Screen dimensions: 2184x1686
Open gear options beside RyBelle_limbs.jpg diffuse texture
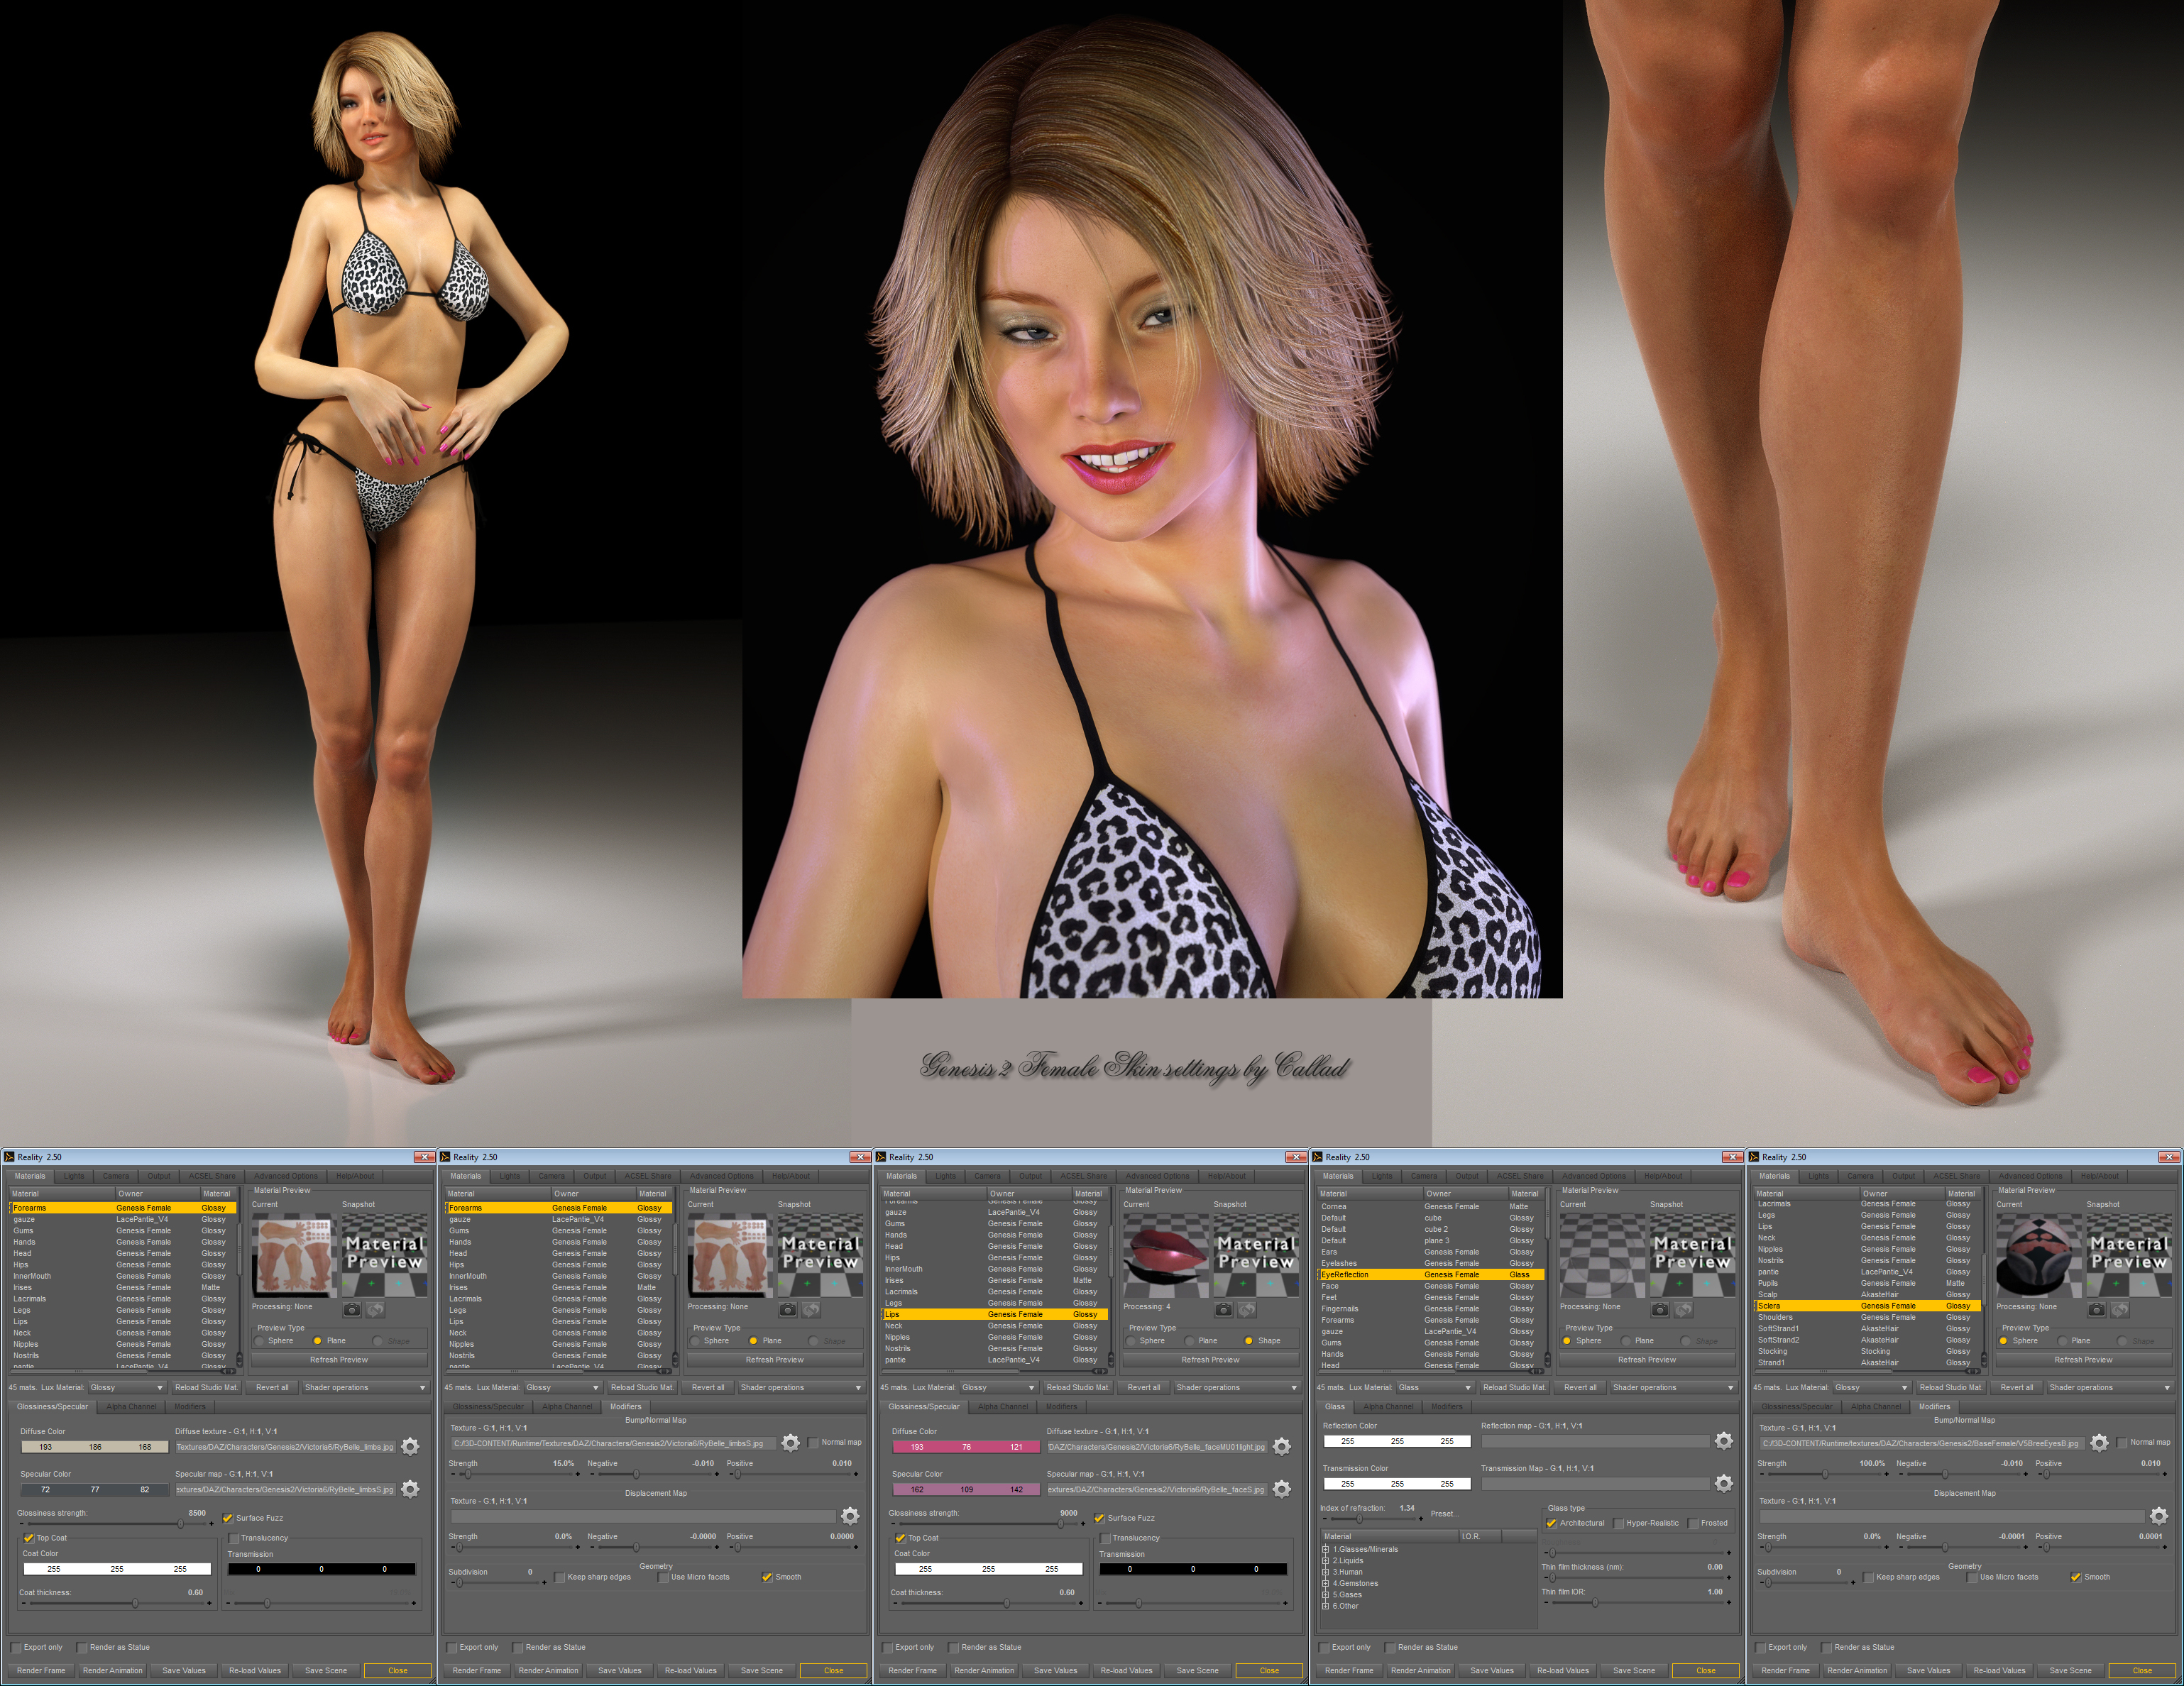(410, 1446)
